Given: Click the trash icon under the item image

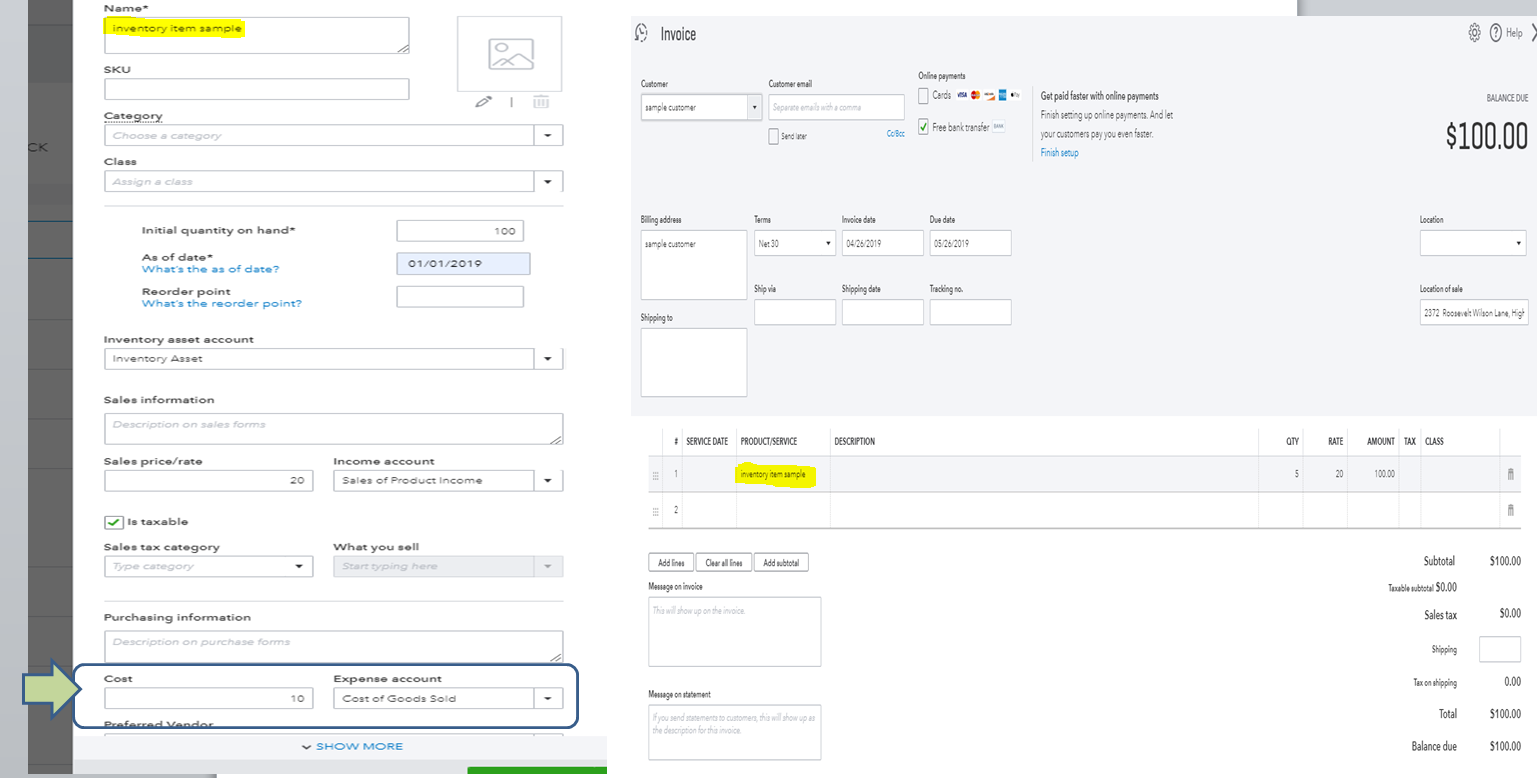Looking at the screenshot, I should 541,101.
